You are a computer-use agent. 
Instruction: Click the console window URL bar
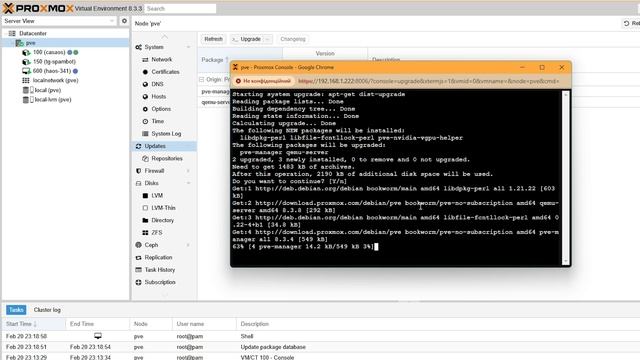[x=428, y=81]
